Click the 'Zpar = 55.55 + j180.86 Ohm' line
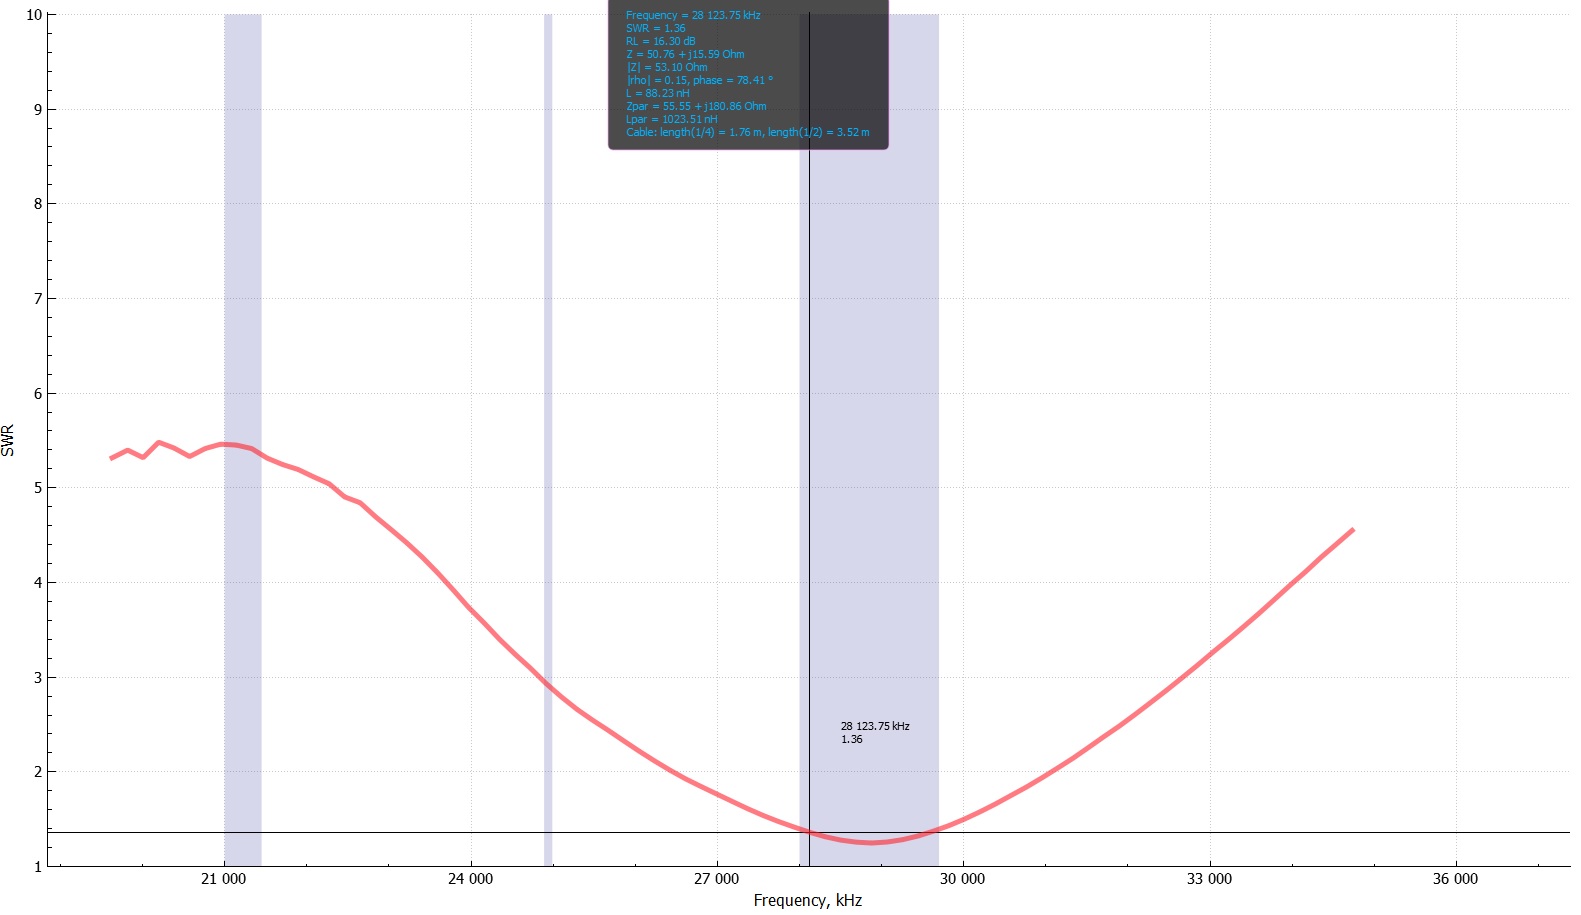 696,106
